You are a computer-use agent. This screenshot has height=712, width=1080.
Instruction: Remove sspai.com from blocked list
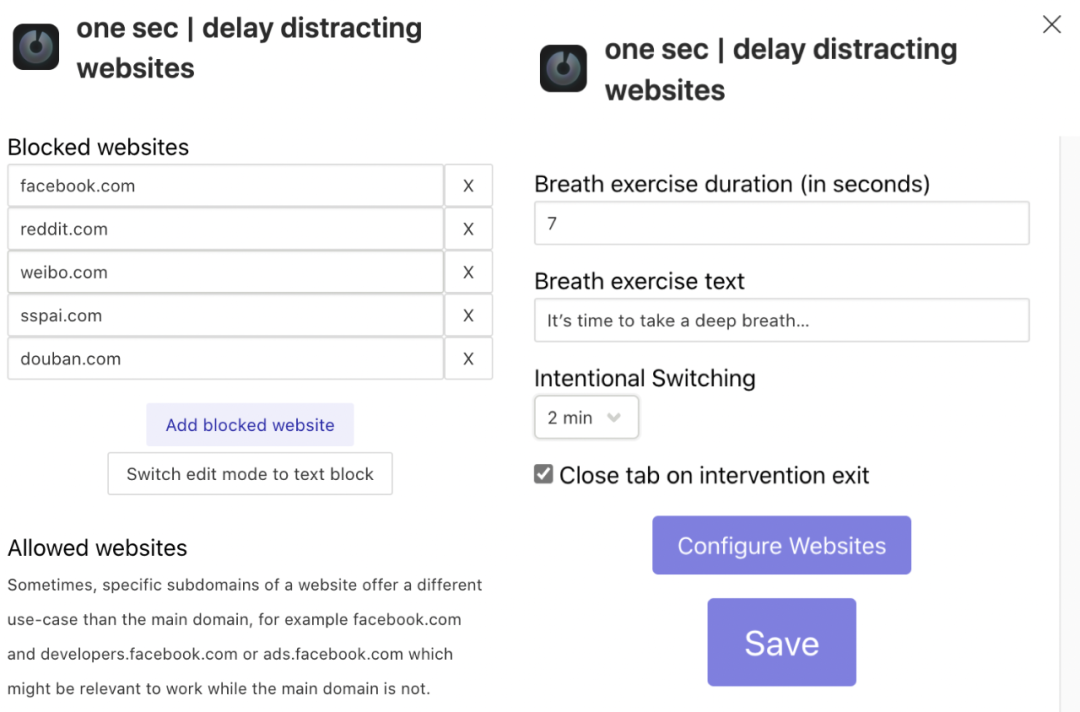[x=468, y=316]
